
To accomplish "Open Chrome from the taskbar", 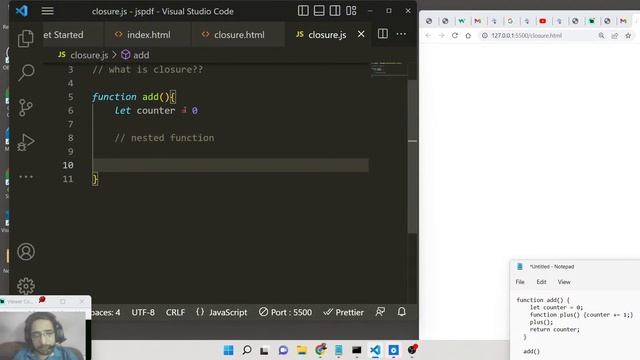I will pyautogui.click(x=320, y=350).
